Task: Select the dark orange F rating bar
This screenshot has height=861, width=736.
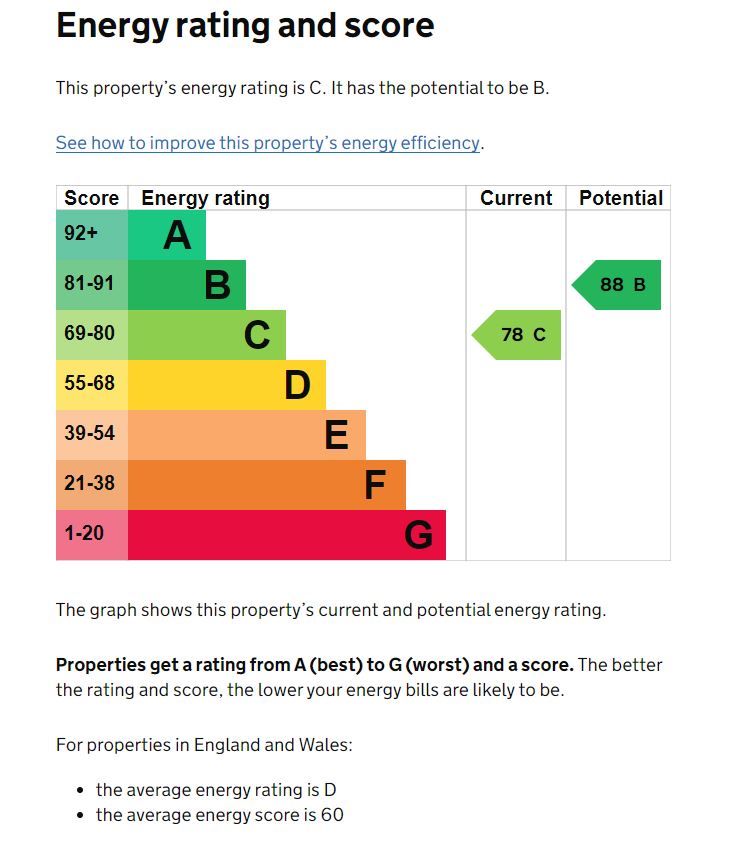Action: coord(267,485)
